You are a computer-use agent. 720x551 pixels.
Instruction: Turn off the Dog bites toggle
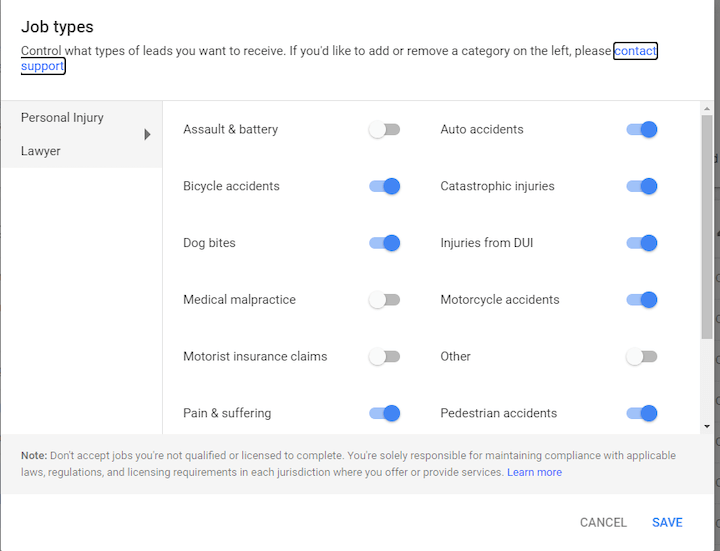tap(384, 243)
